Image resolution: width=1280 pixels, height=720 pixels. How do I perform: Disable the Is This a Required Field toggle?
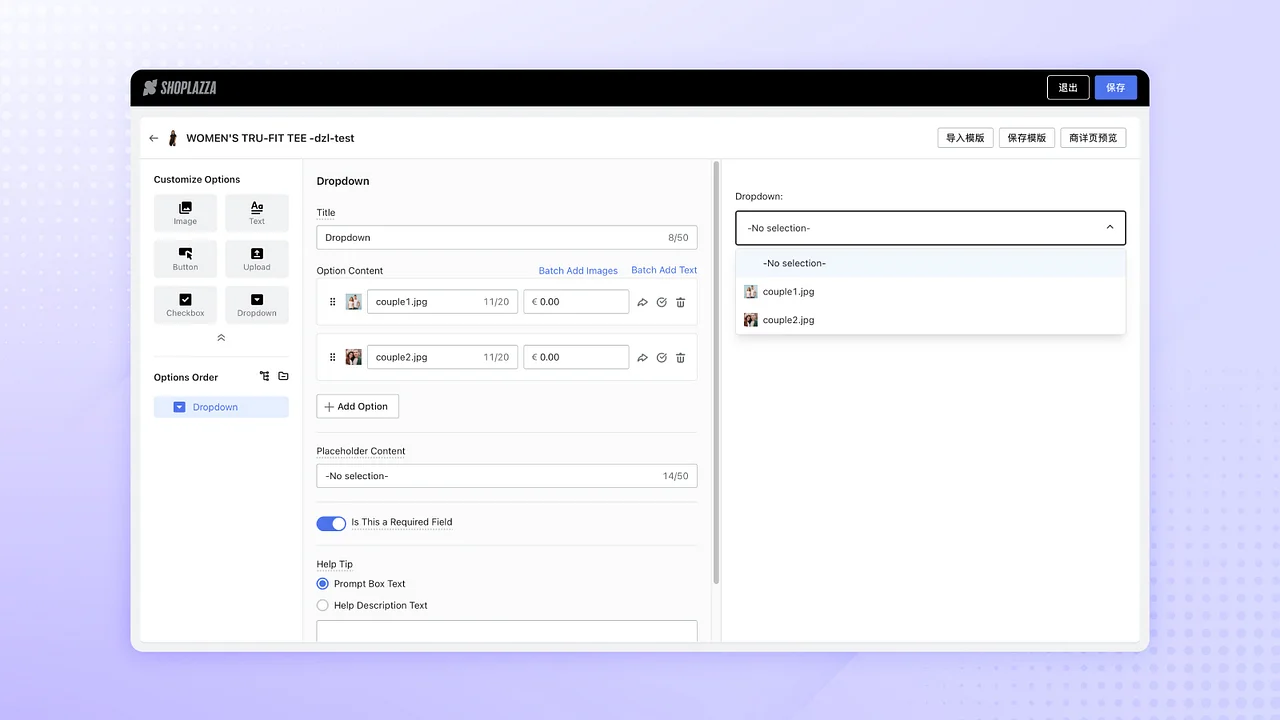[331, 523]
